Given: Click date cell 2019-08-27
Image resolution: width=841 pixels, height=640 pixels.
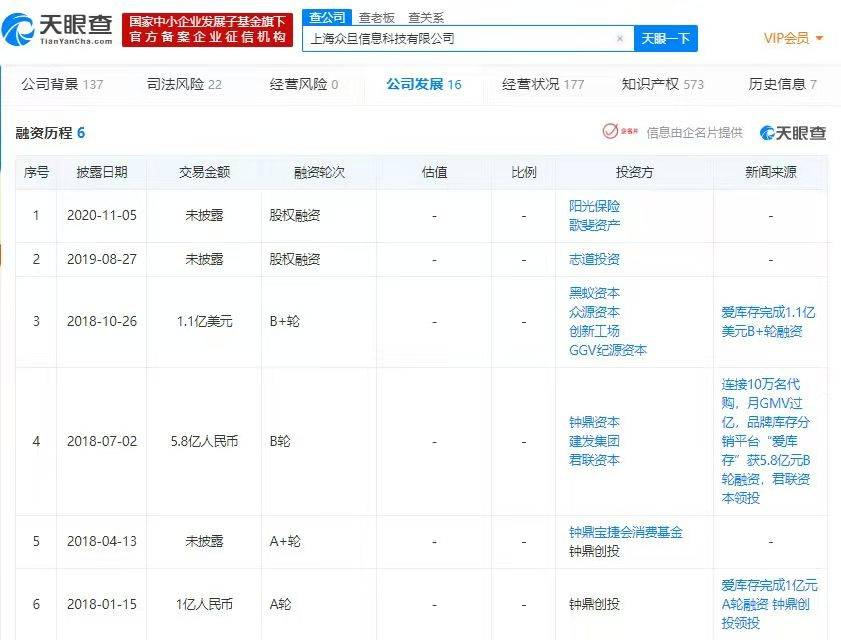Looking at the screenshot, I should 102,260.
